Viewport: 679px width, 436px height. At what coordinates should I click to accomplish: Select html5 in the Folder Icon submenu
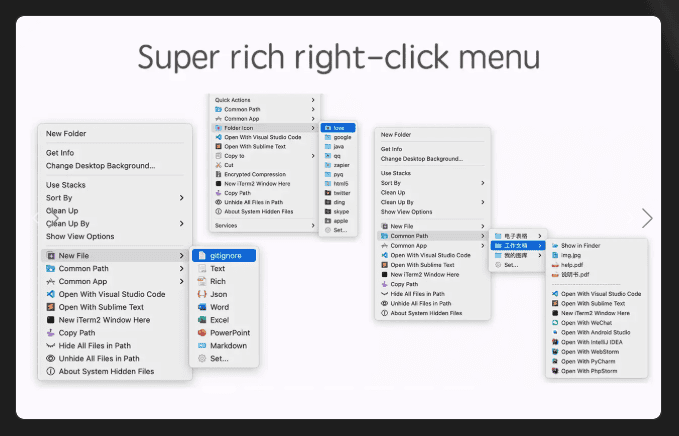pos(341,184)
